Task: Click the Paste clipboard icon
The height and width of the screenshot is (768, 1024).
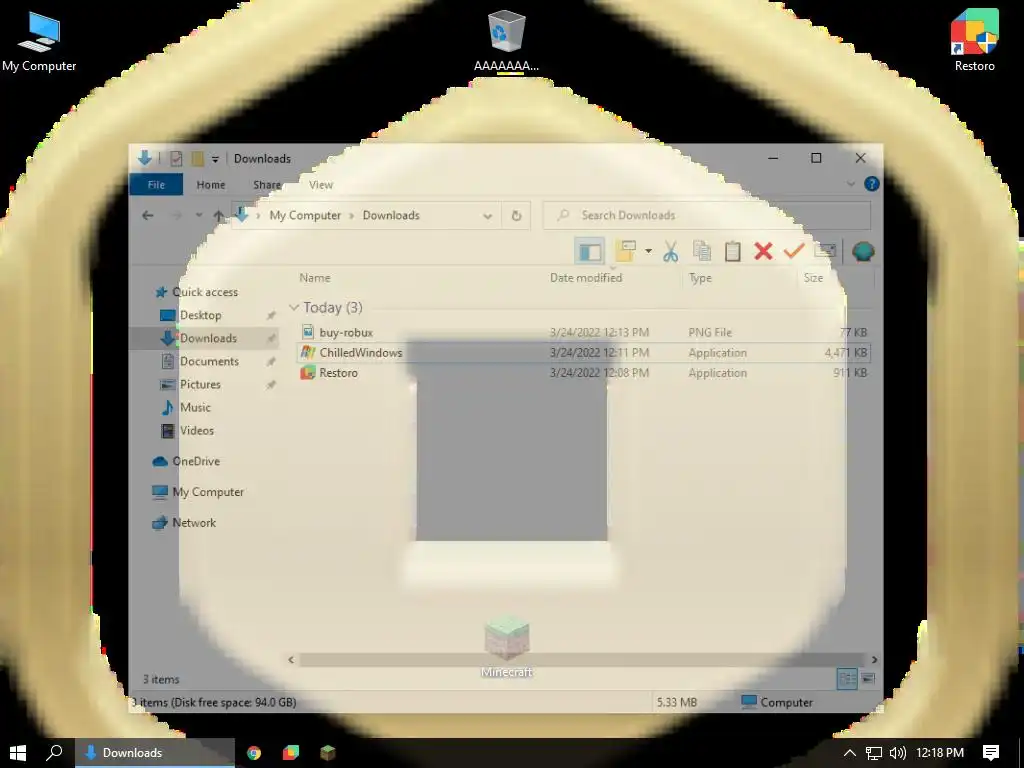Action: [733, 251]
